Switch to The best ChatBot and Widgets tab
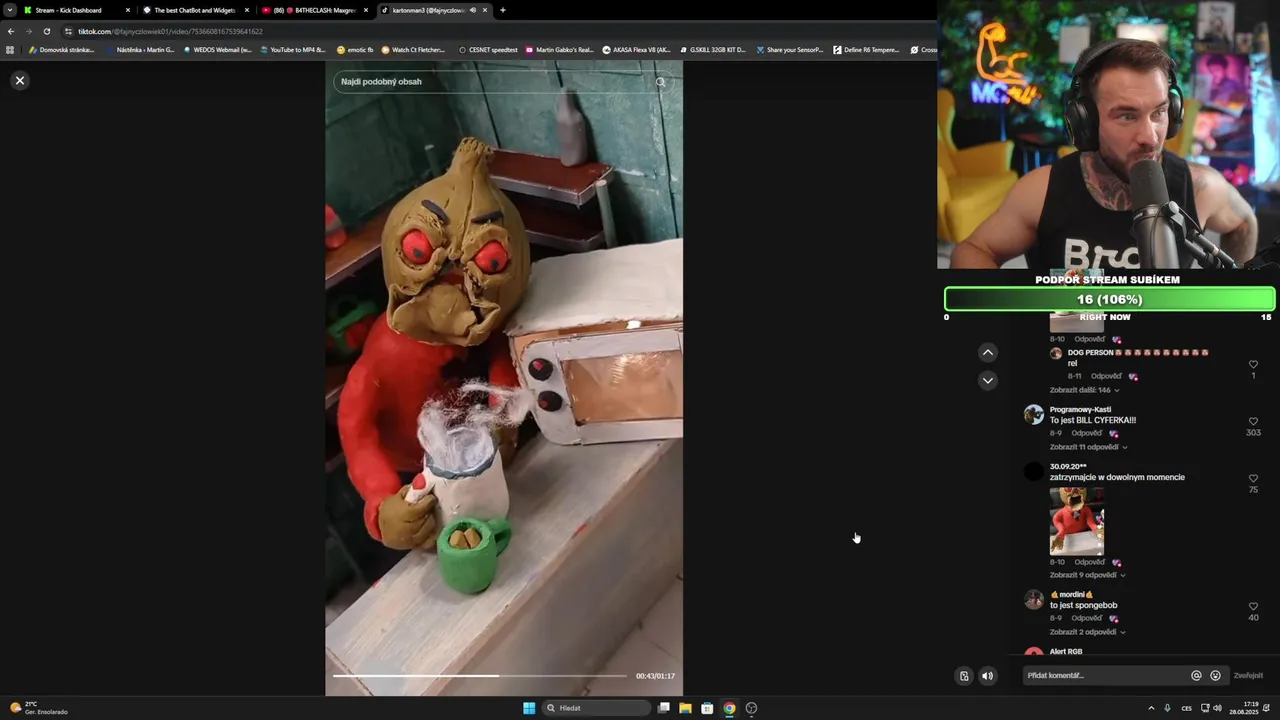Screen dimensions: 1280x720 (195, 10)
